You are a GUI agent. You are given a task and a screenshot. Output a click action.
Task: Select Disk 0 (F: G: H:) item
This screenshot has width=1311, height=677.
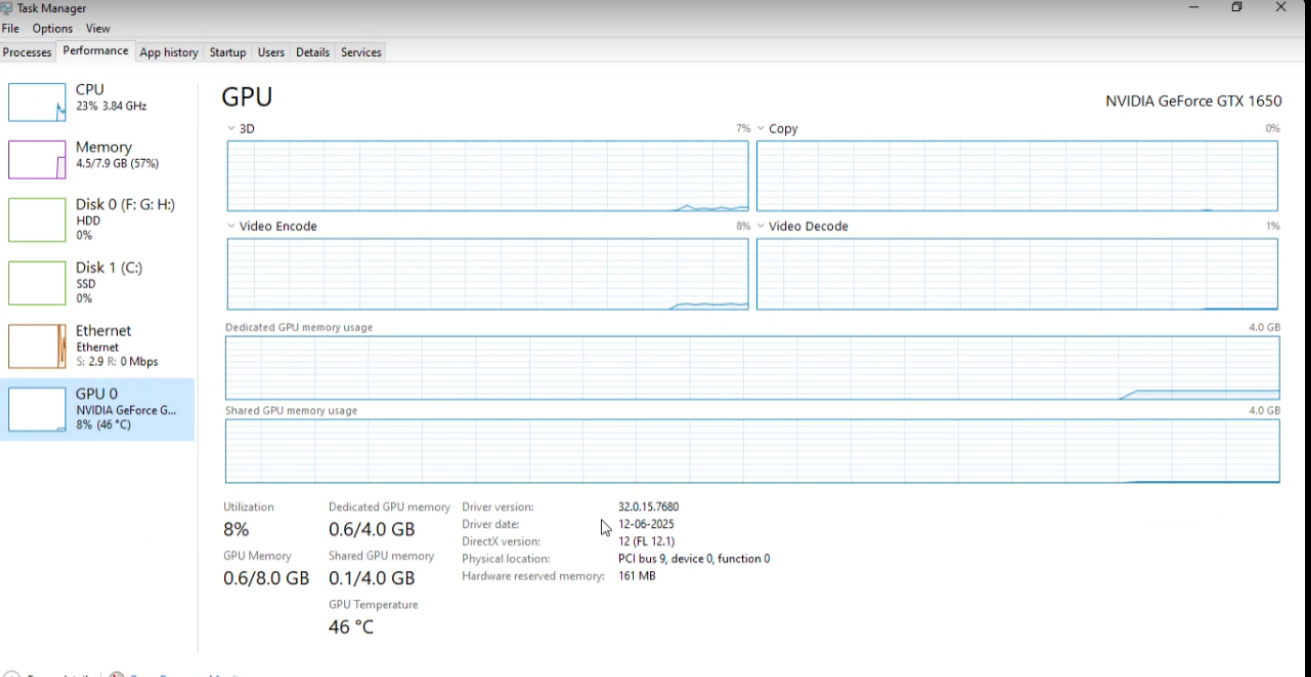[97, 219]
